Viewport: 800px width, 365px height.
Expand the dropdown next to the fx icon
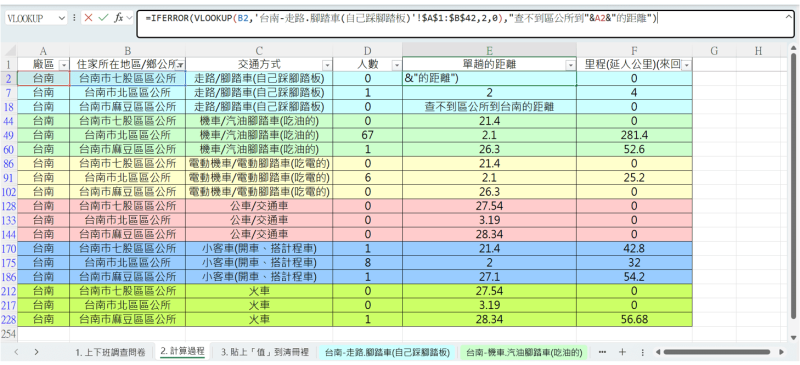point(129,18)
